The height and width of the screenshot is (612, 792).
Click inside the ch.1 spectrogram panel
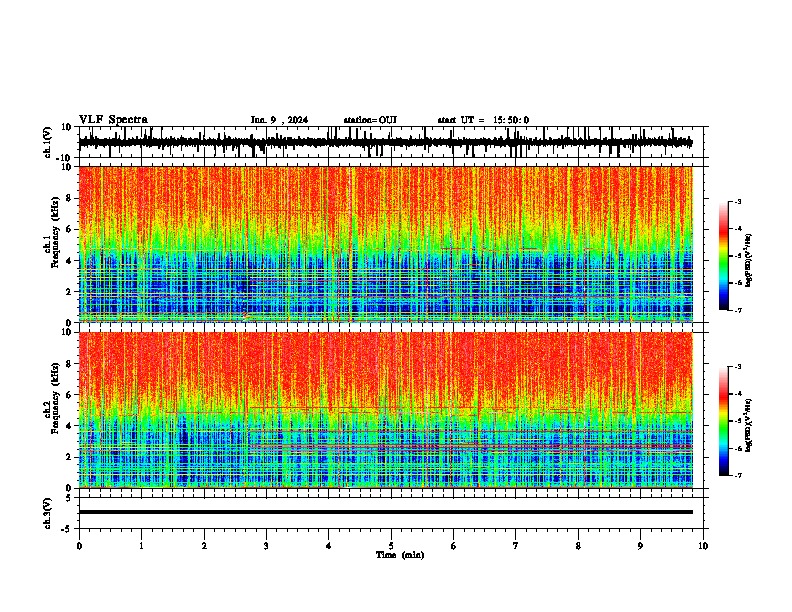[386, 244]
